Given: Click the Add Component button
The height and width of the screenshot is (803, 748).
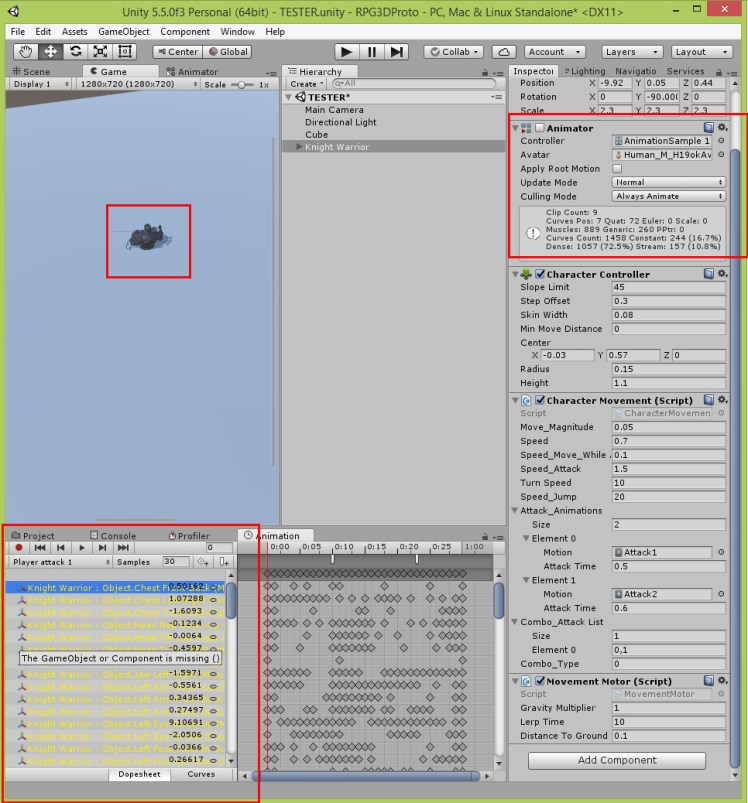Looking at the screenshot, I should 617,760.
